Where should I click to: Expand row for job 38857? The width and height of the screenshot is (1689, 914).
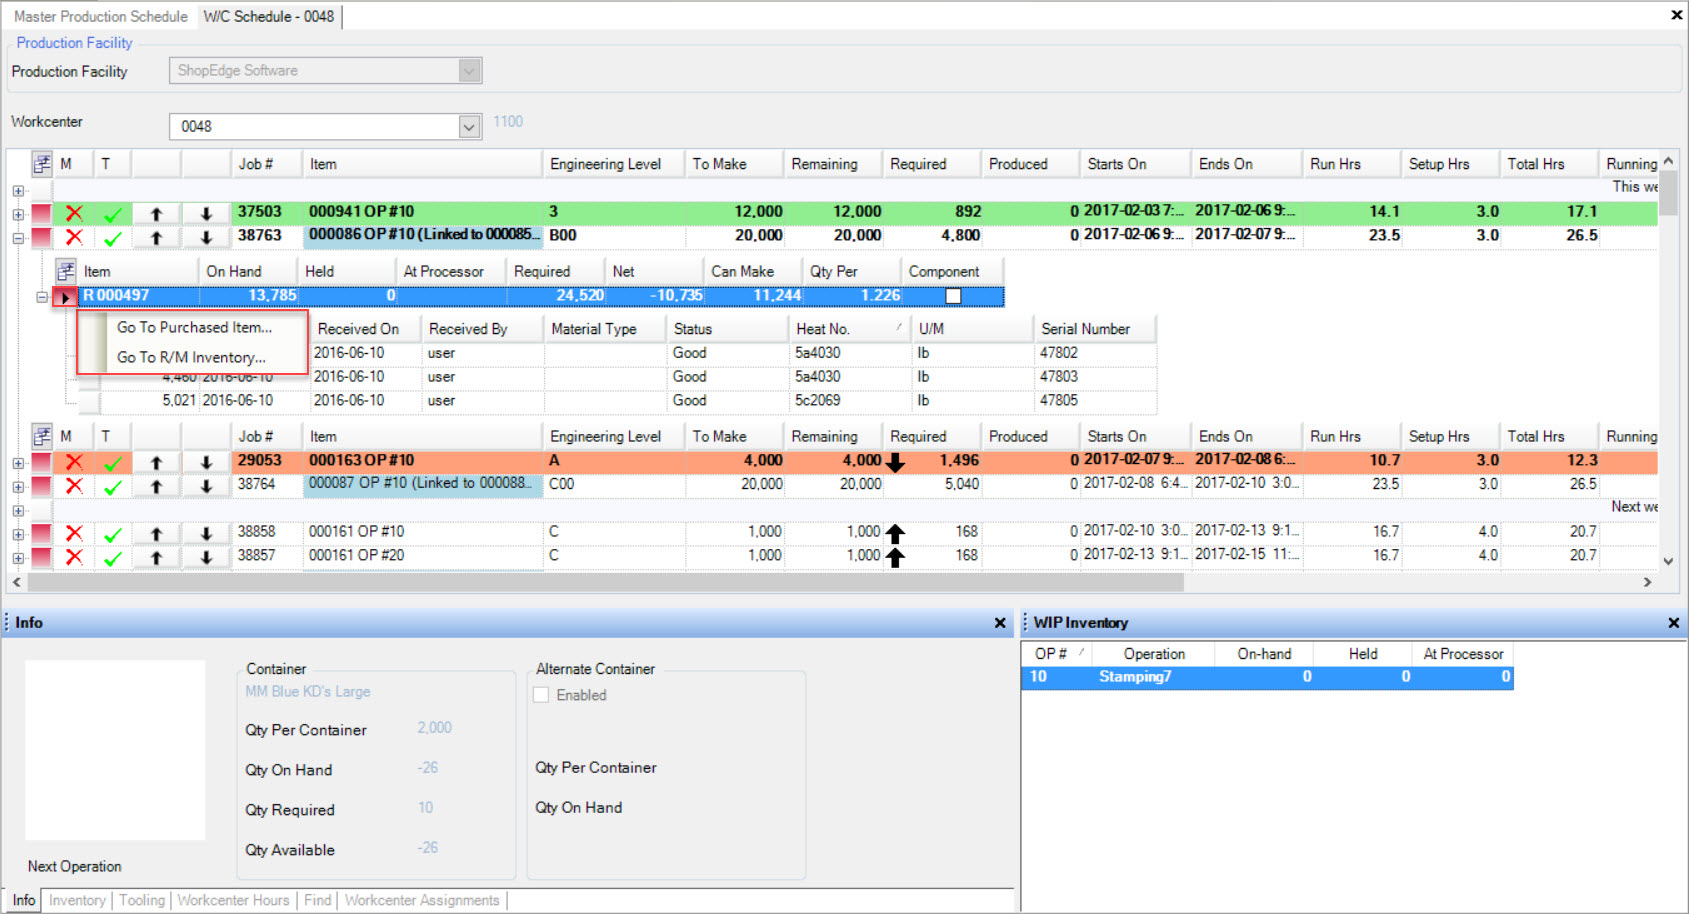click(18, 558)
